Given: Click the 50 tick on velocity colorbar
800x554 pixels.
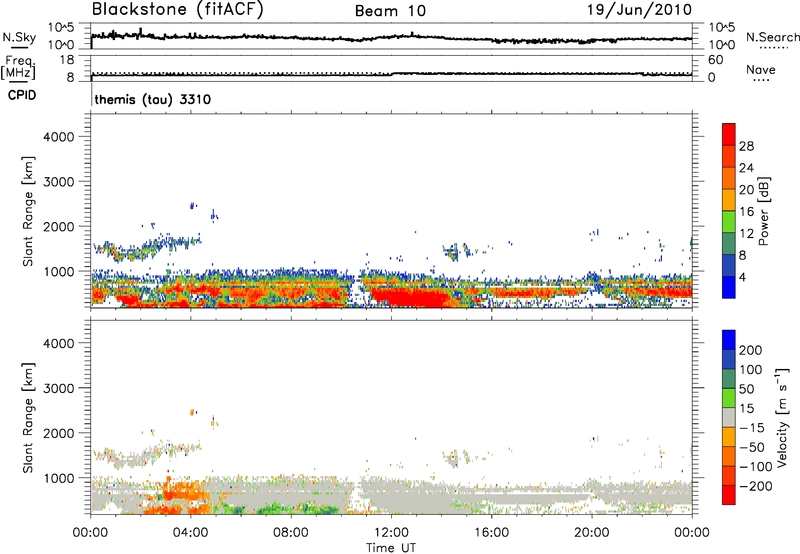Looking at the screenshot, I should [x=746, y=389].
